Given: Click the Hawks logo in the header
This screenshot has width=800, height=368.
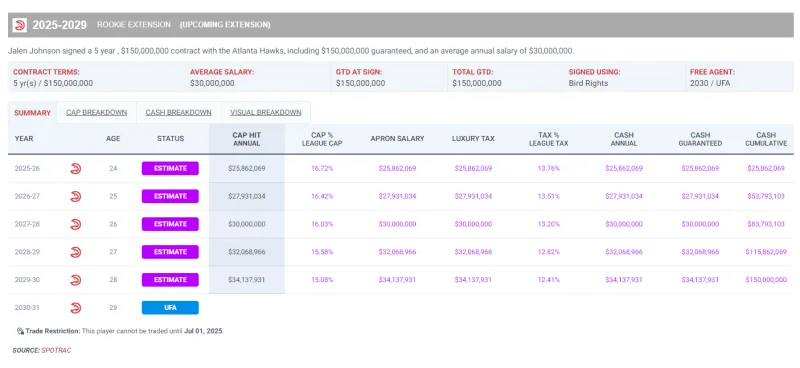Looking at the screenshot, I should tap(19, 25).
